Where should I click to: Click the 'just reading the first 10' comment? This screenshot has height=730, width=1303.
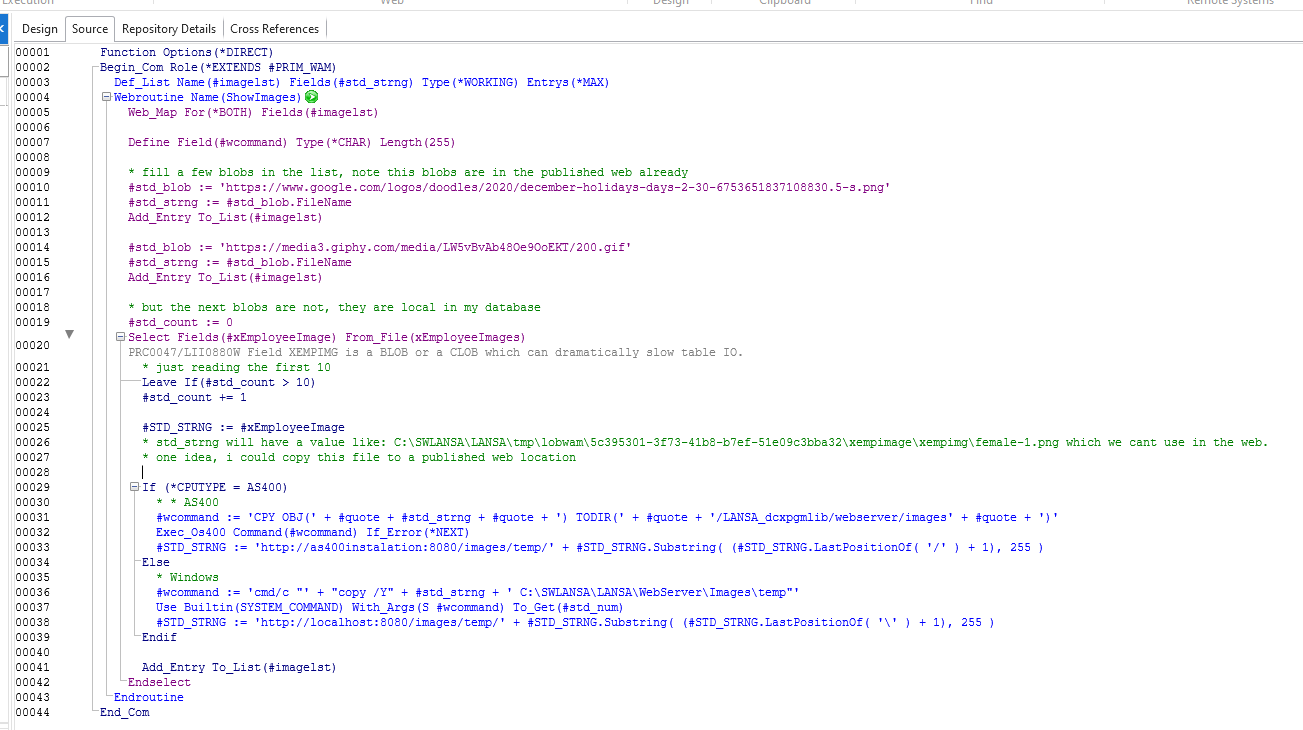pyautogui.click(x=236, y=367)
